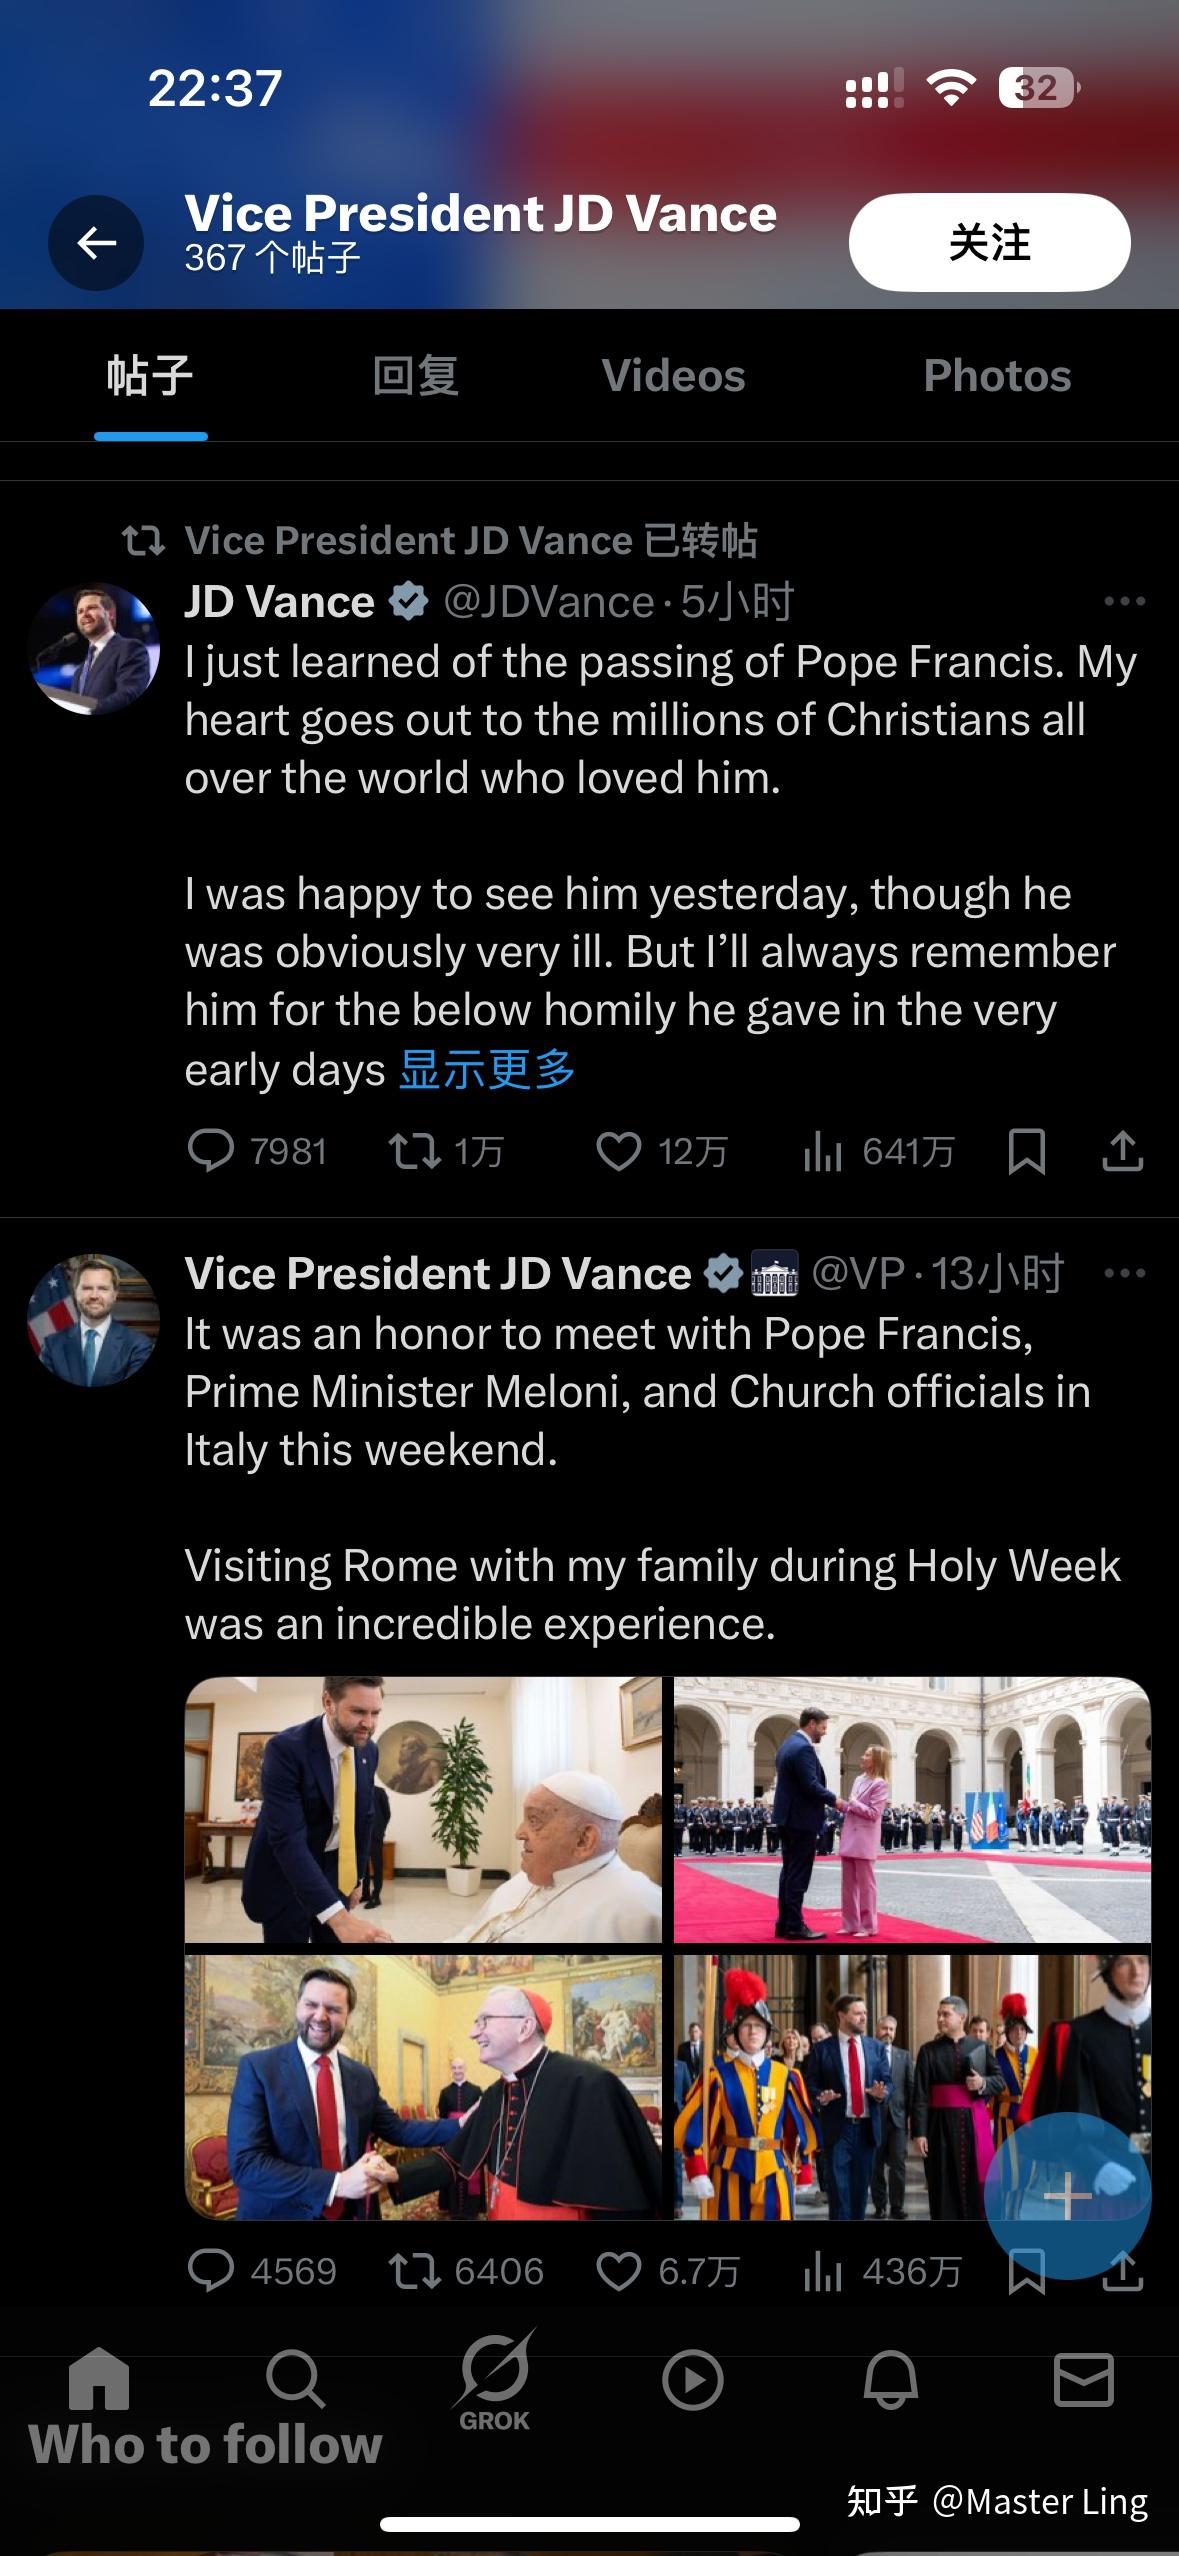
Task: Open more options on @VP post
Action: coord(1124,1273)
